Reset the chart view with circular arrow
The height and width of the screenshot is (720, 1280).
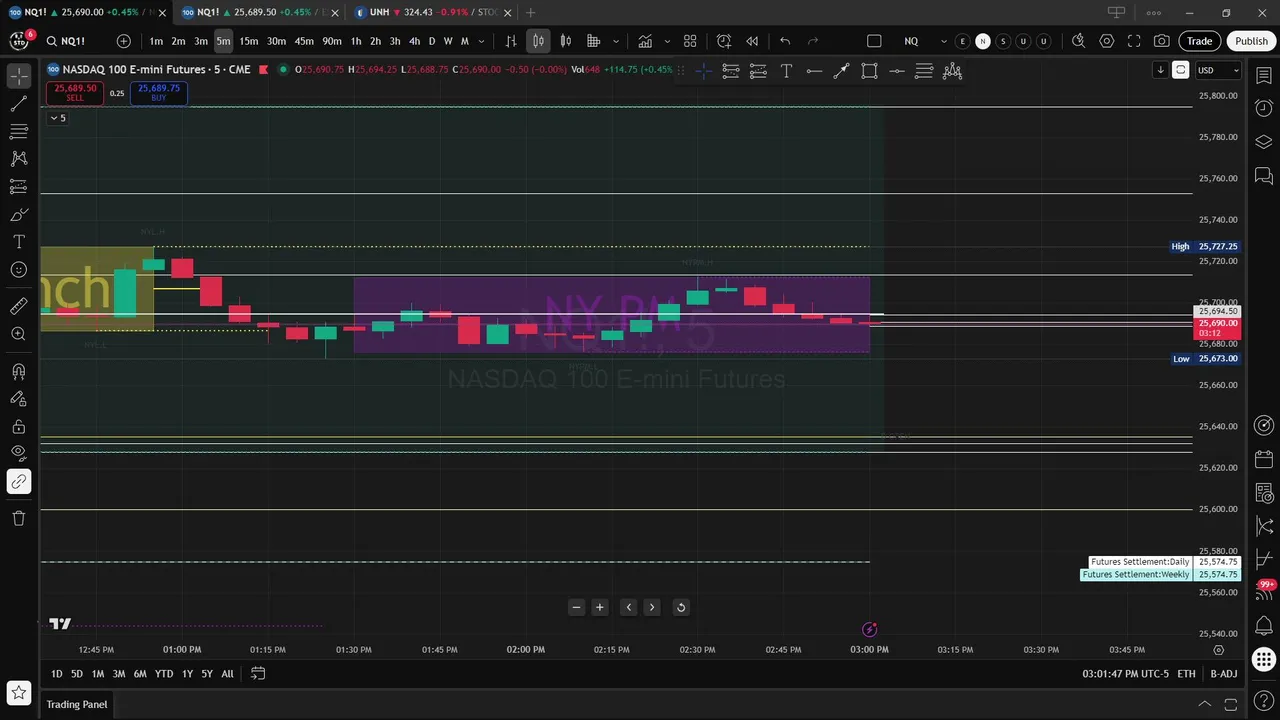[x=681, y=607]
